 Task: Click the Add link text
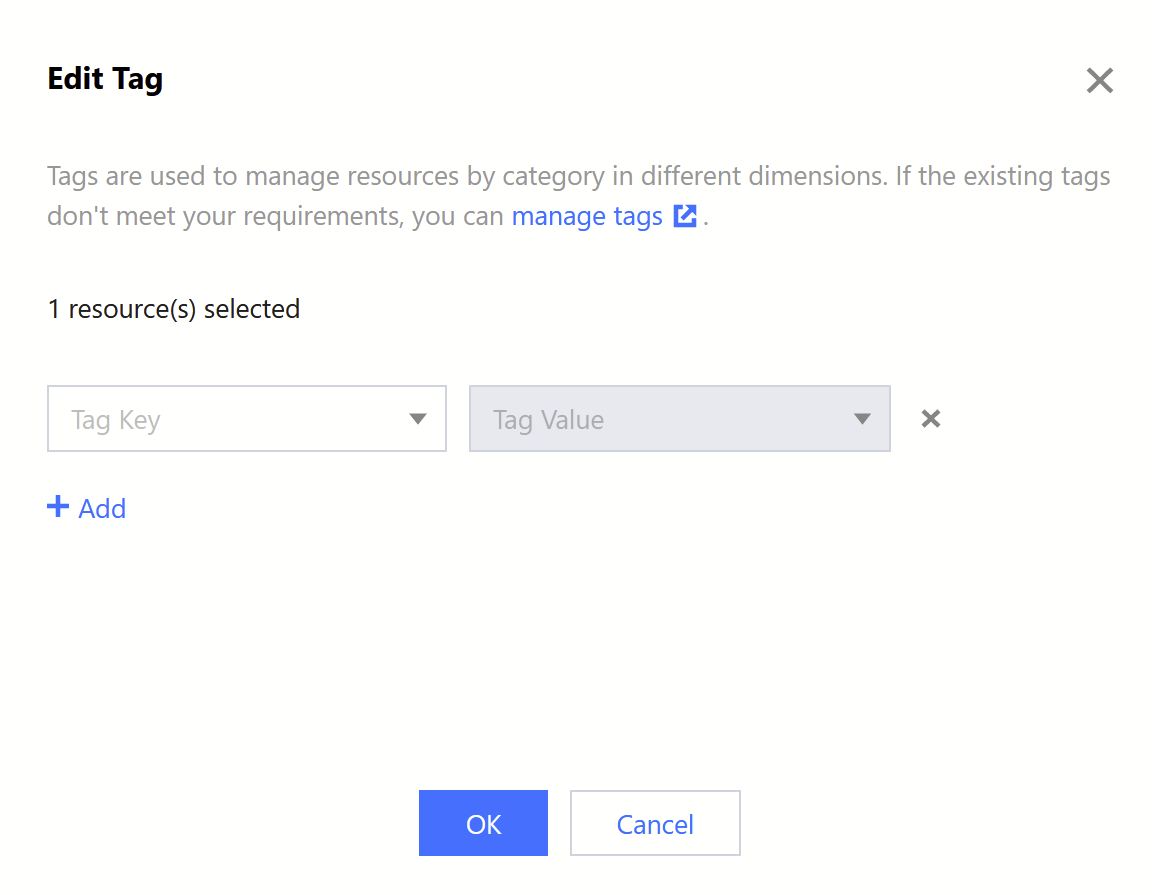[x=102, y=508]
